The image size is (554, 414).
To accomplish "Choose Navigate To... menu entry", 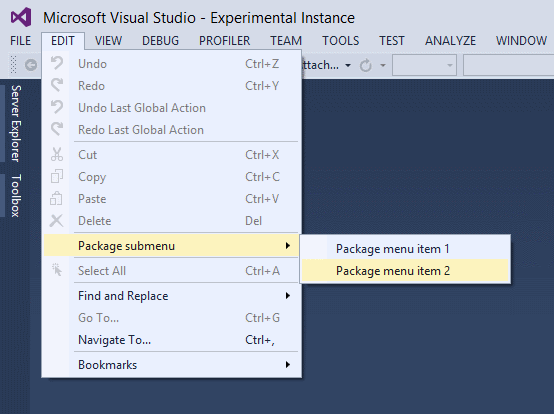I will [171, 339].
